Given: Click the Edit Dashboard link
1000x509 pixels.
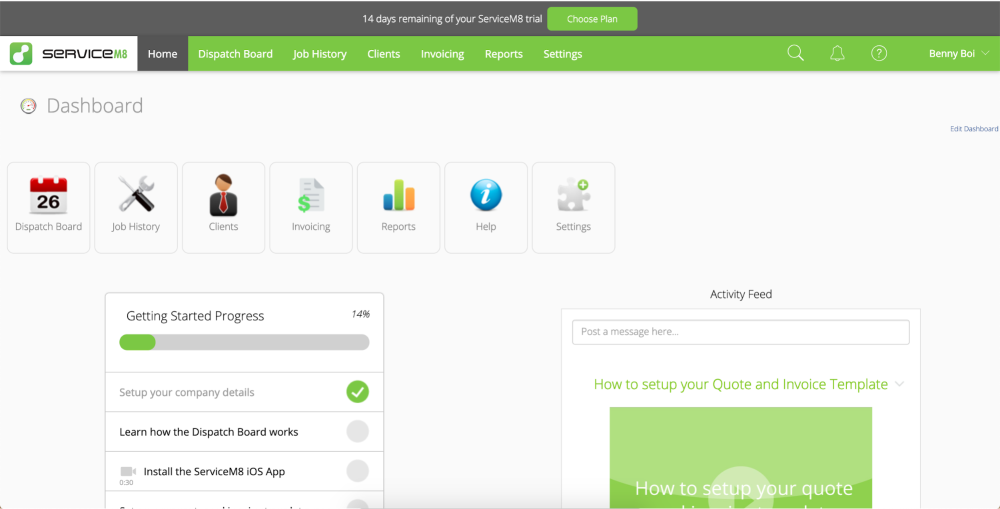Looking at the screenshot, I should [x=974, y=129].
